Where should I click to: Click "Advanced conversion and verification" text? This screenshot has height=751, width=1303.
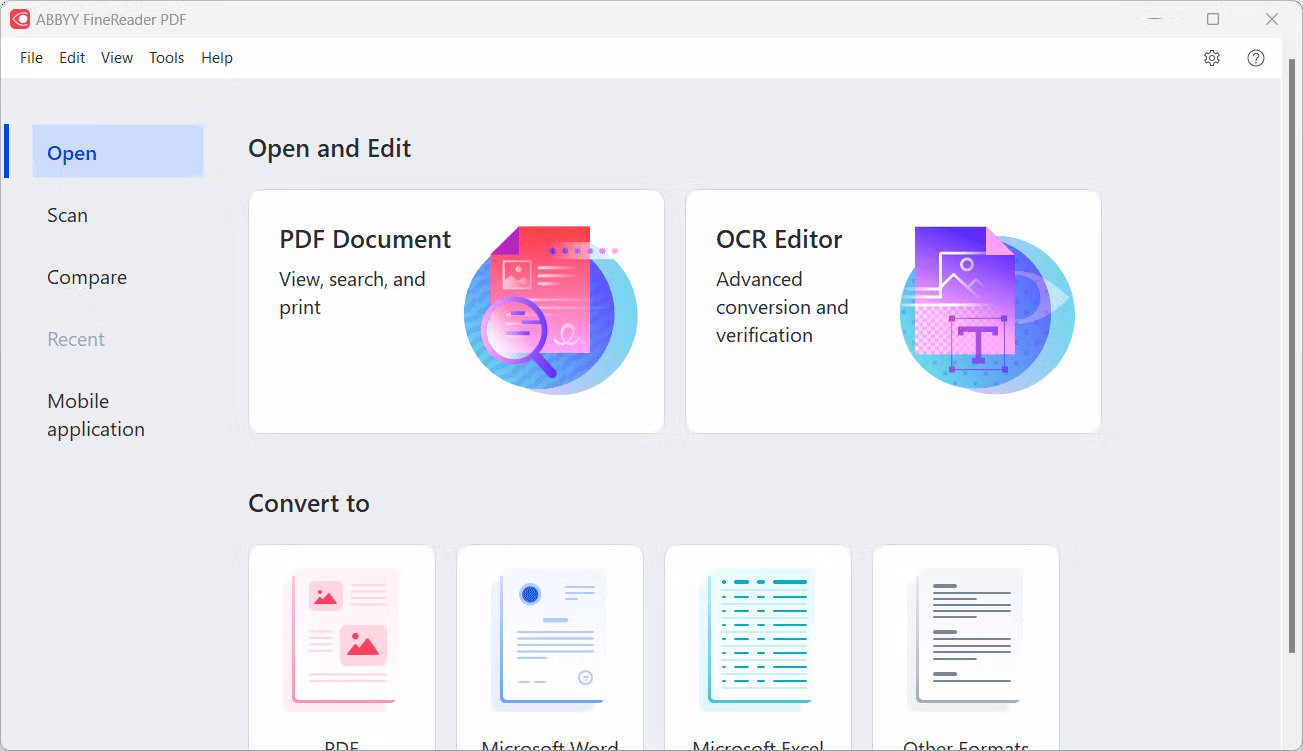782,307
